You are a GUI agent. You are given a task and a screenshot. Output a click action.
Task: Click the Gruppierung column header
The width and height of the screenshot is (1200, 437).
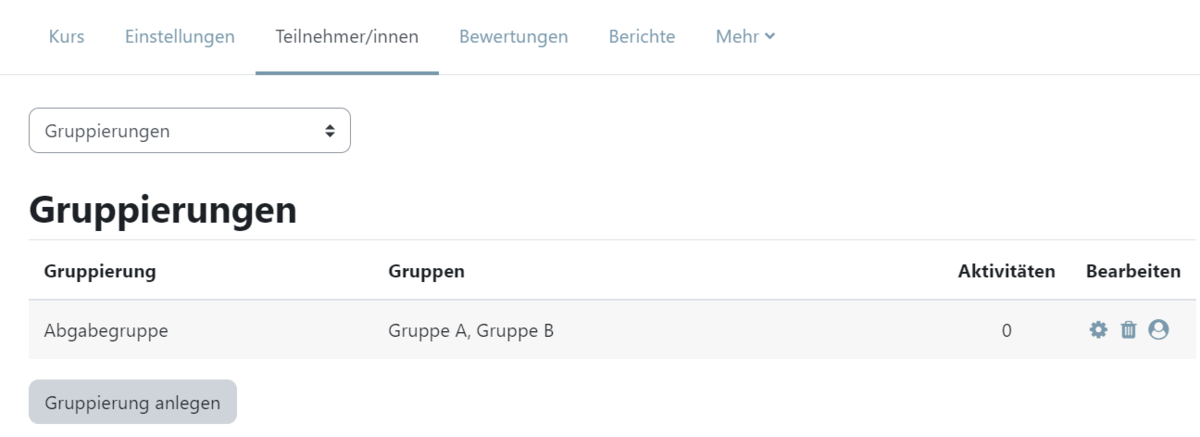point(100,271)
